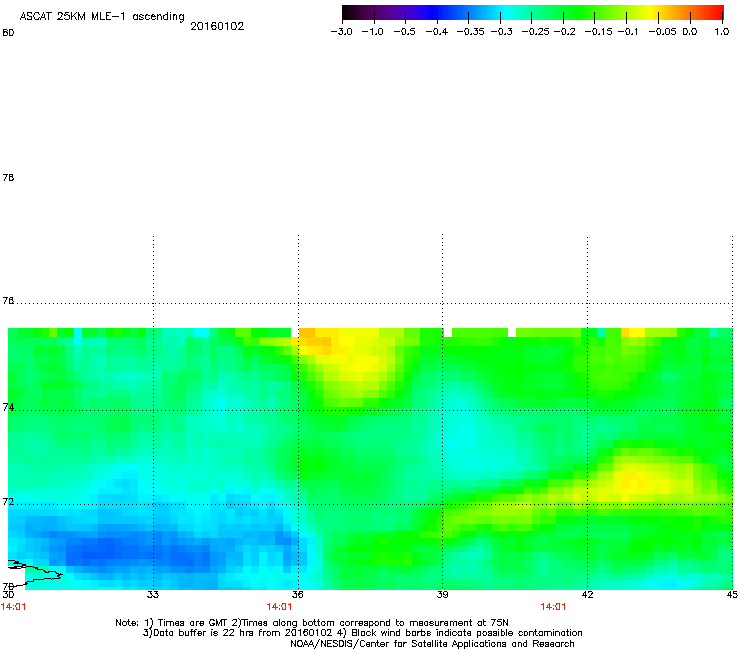
Task: Select the -0.2 color bar label
Action: [564, 32]
